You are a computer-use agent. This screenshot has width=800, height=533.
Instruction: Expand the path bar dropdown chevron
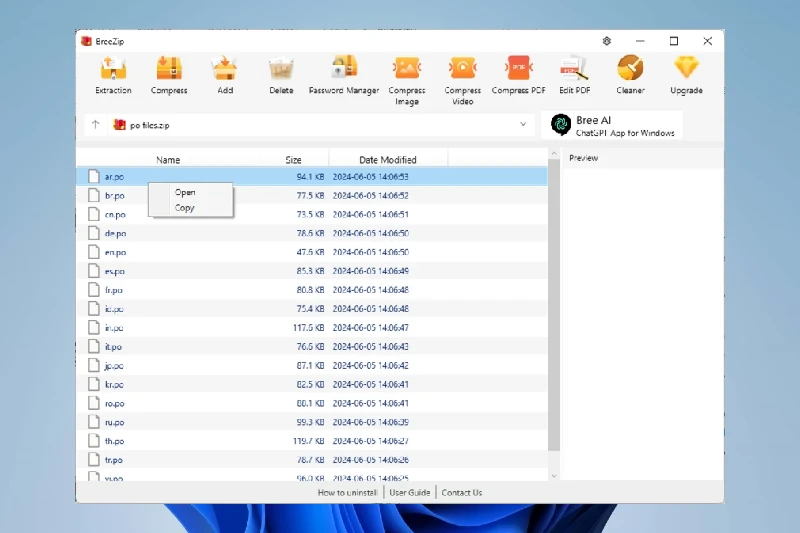click(523, 124)
